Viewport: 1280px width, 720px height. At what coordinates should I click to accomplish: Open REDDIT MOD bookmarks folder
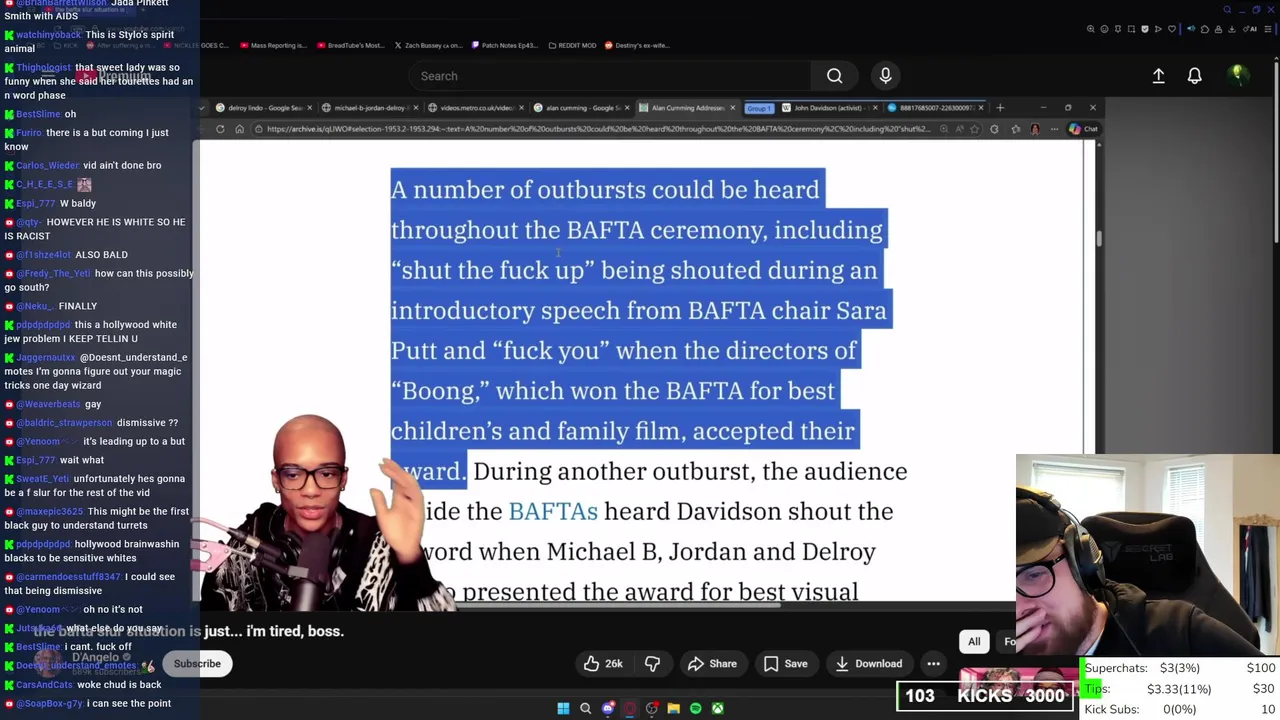click(x=572, y=45)
